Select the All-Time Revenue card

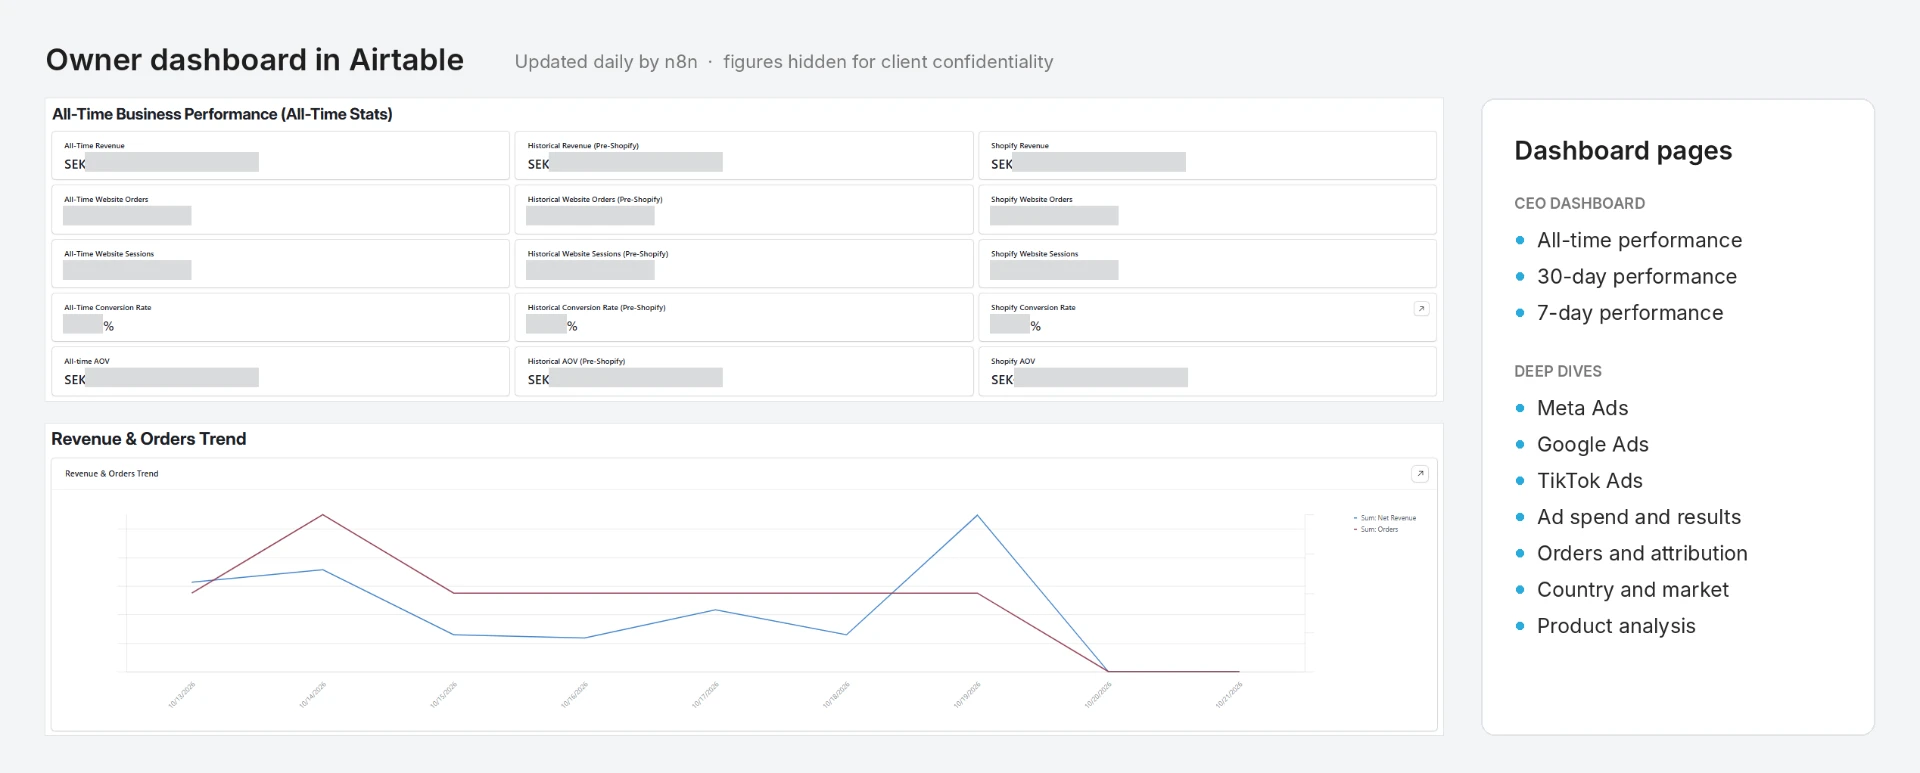point(280,156)
